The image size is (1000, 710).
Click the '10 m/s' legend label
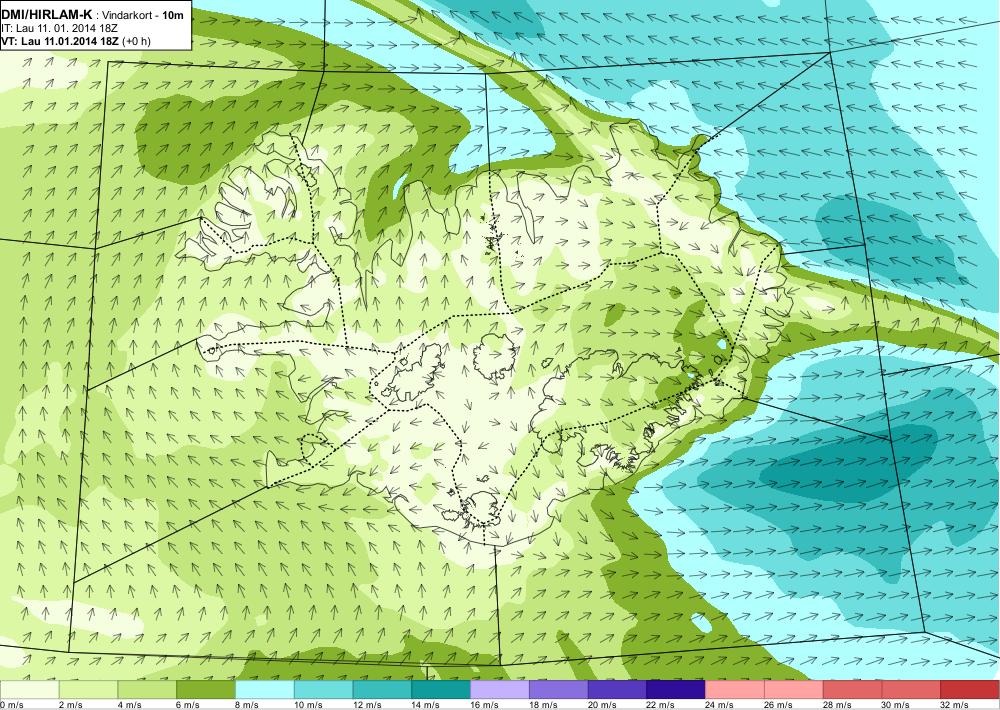click(308, 705)
